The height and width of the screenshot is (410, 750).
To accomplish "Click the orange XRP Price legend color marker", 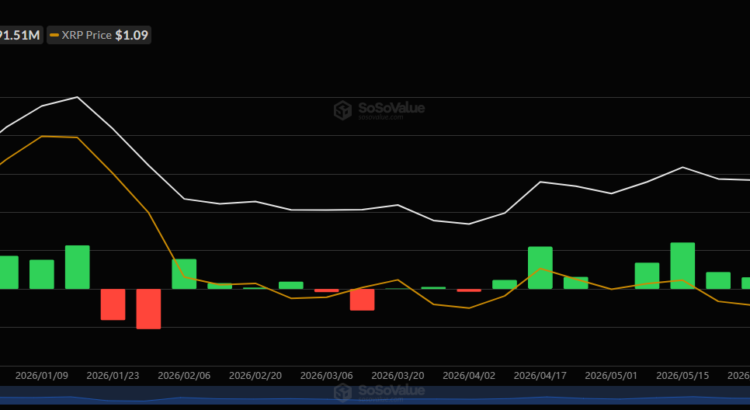I will [x=55, y=35].
